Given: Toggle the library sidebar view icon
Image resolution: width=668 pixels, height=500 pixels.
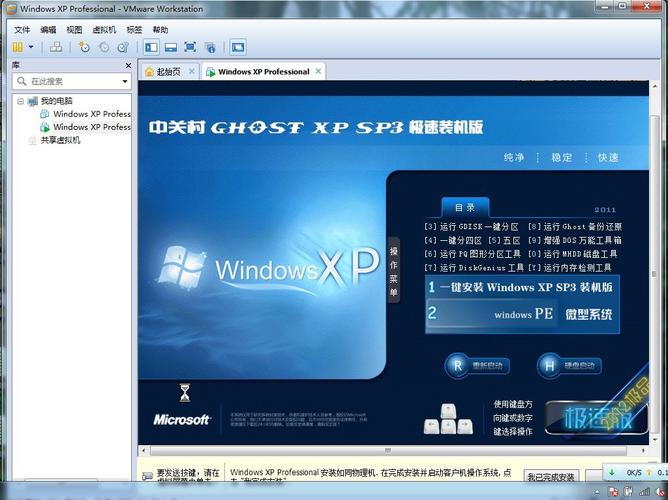Looking at the screenshot, I should 151,47.
